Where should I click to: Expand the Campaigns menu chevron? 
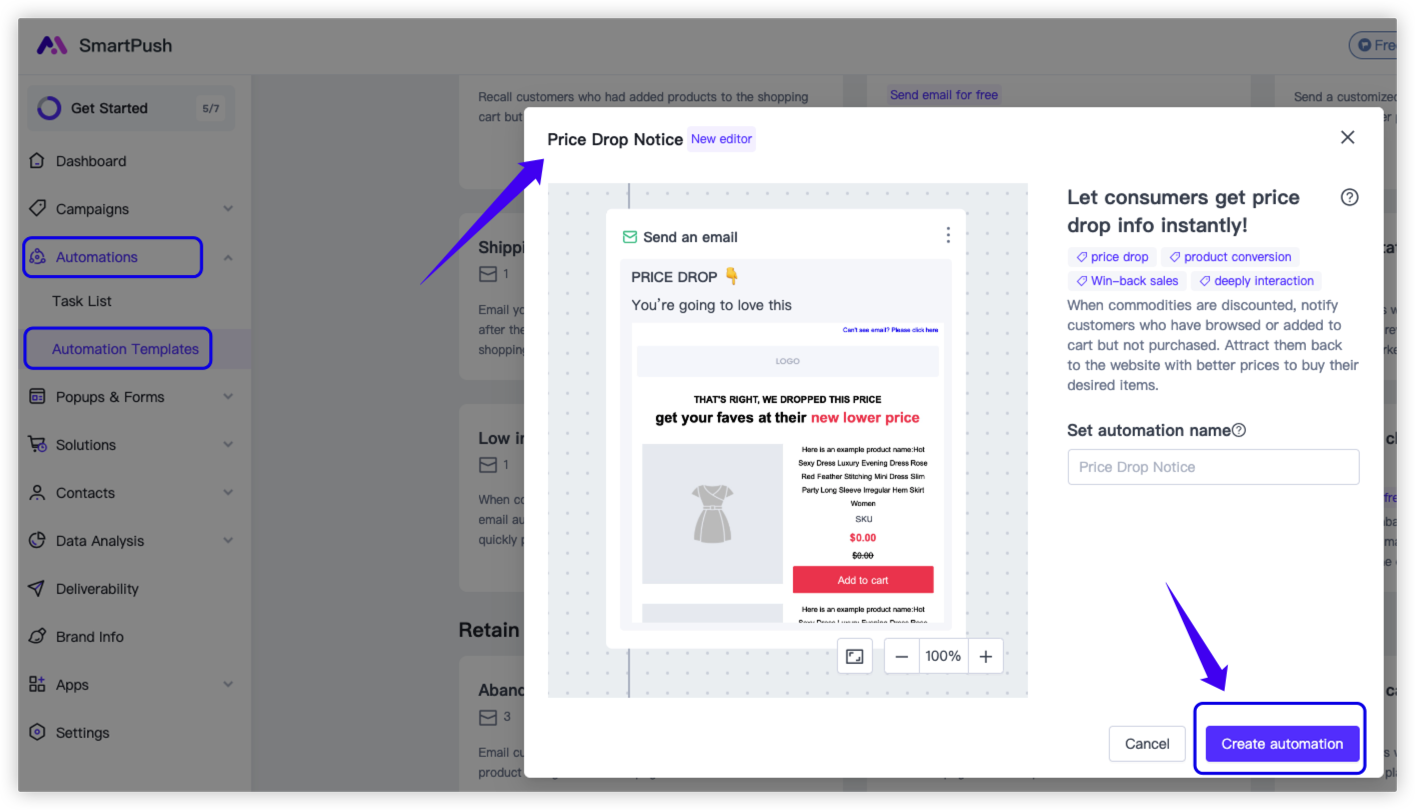[228, 209]
